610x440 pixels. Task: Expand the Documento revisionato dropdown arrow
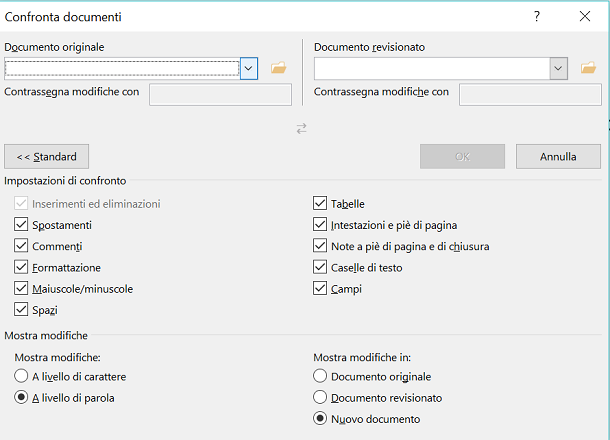[558, 68]
